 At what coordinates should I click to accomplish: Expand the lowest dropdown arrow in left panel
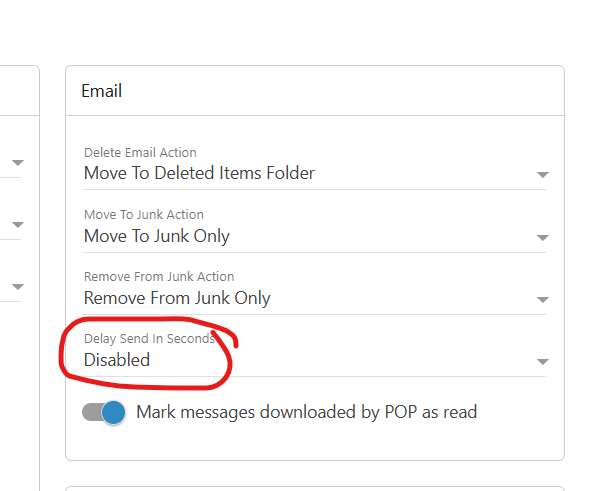pyautogui.click(x=18, y=287)
